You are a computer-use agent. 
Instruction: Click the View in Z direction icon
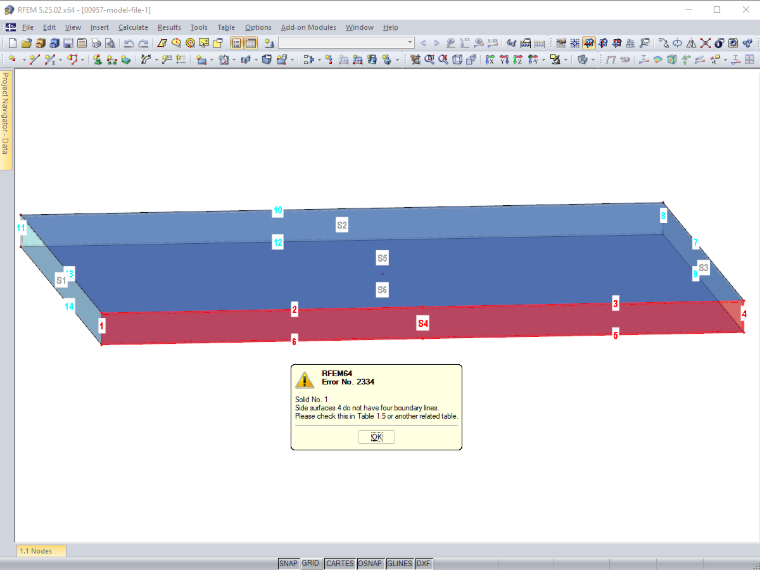[518, 59]
